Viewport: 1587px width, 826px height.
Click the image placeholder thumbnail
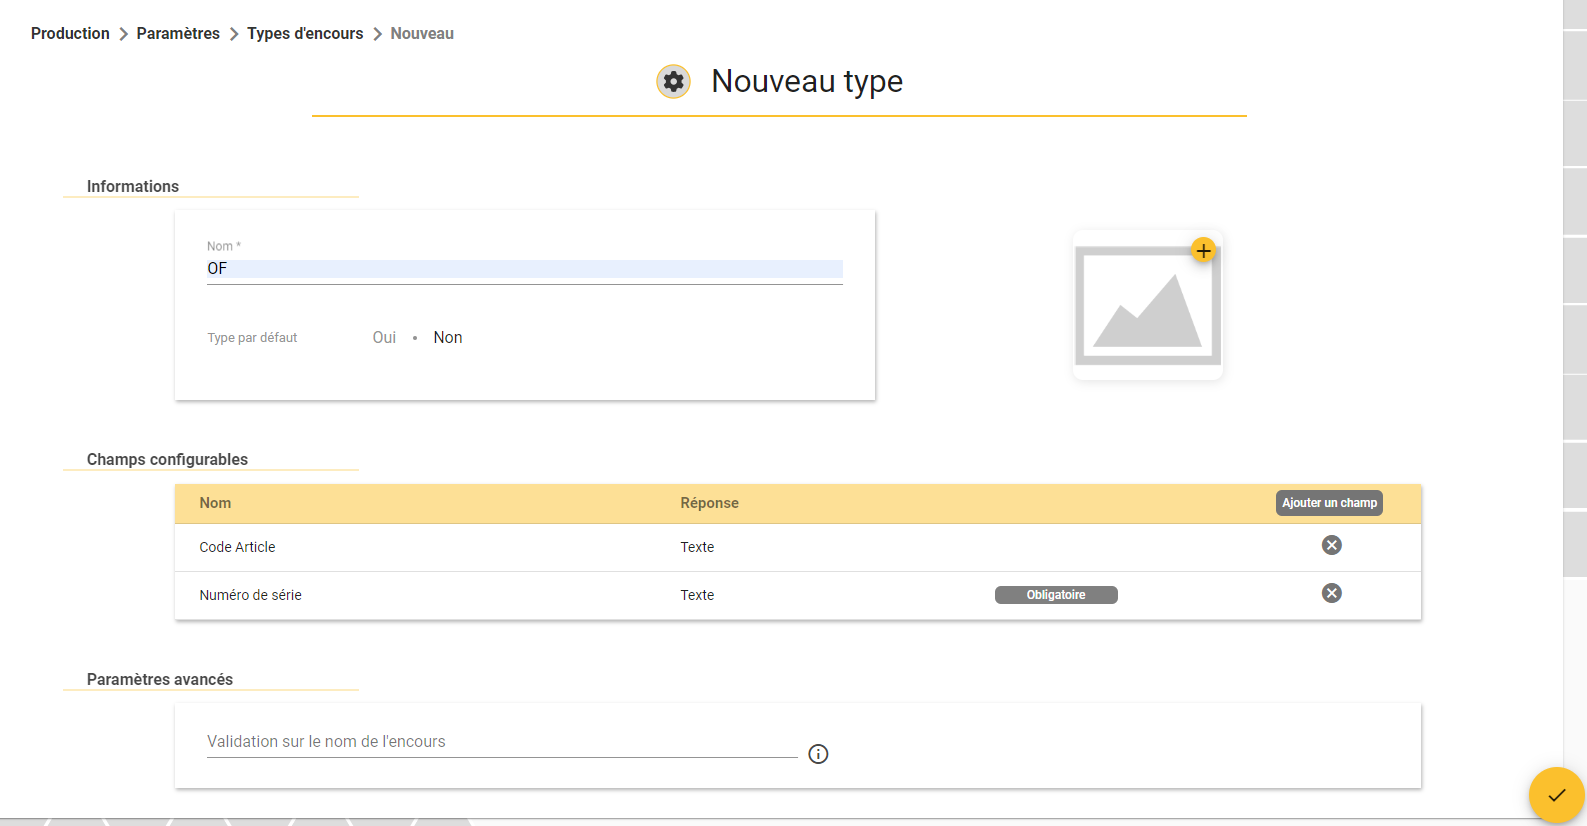pyautogui.click(x=1148, y=306)
